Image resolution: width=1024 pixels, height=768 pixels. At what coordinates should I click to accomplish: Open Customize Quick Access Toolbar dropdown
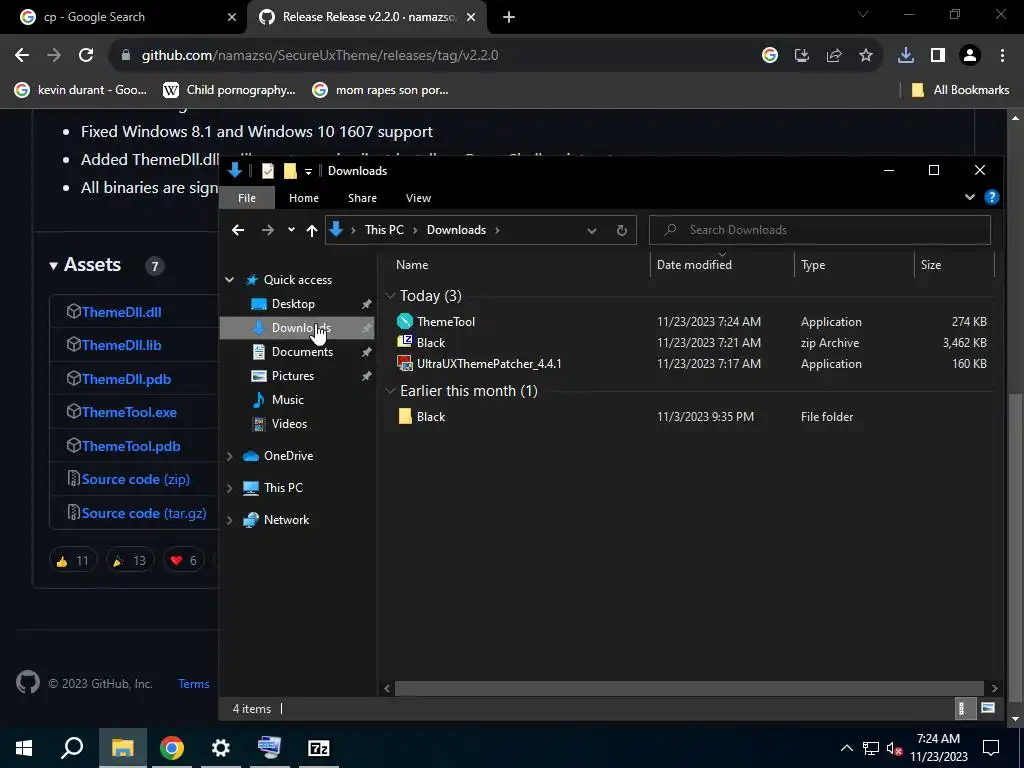(308, 172)
